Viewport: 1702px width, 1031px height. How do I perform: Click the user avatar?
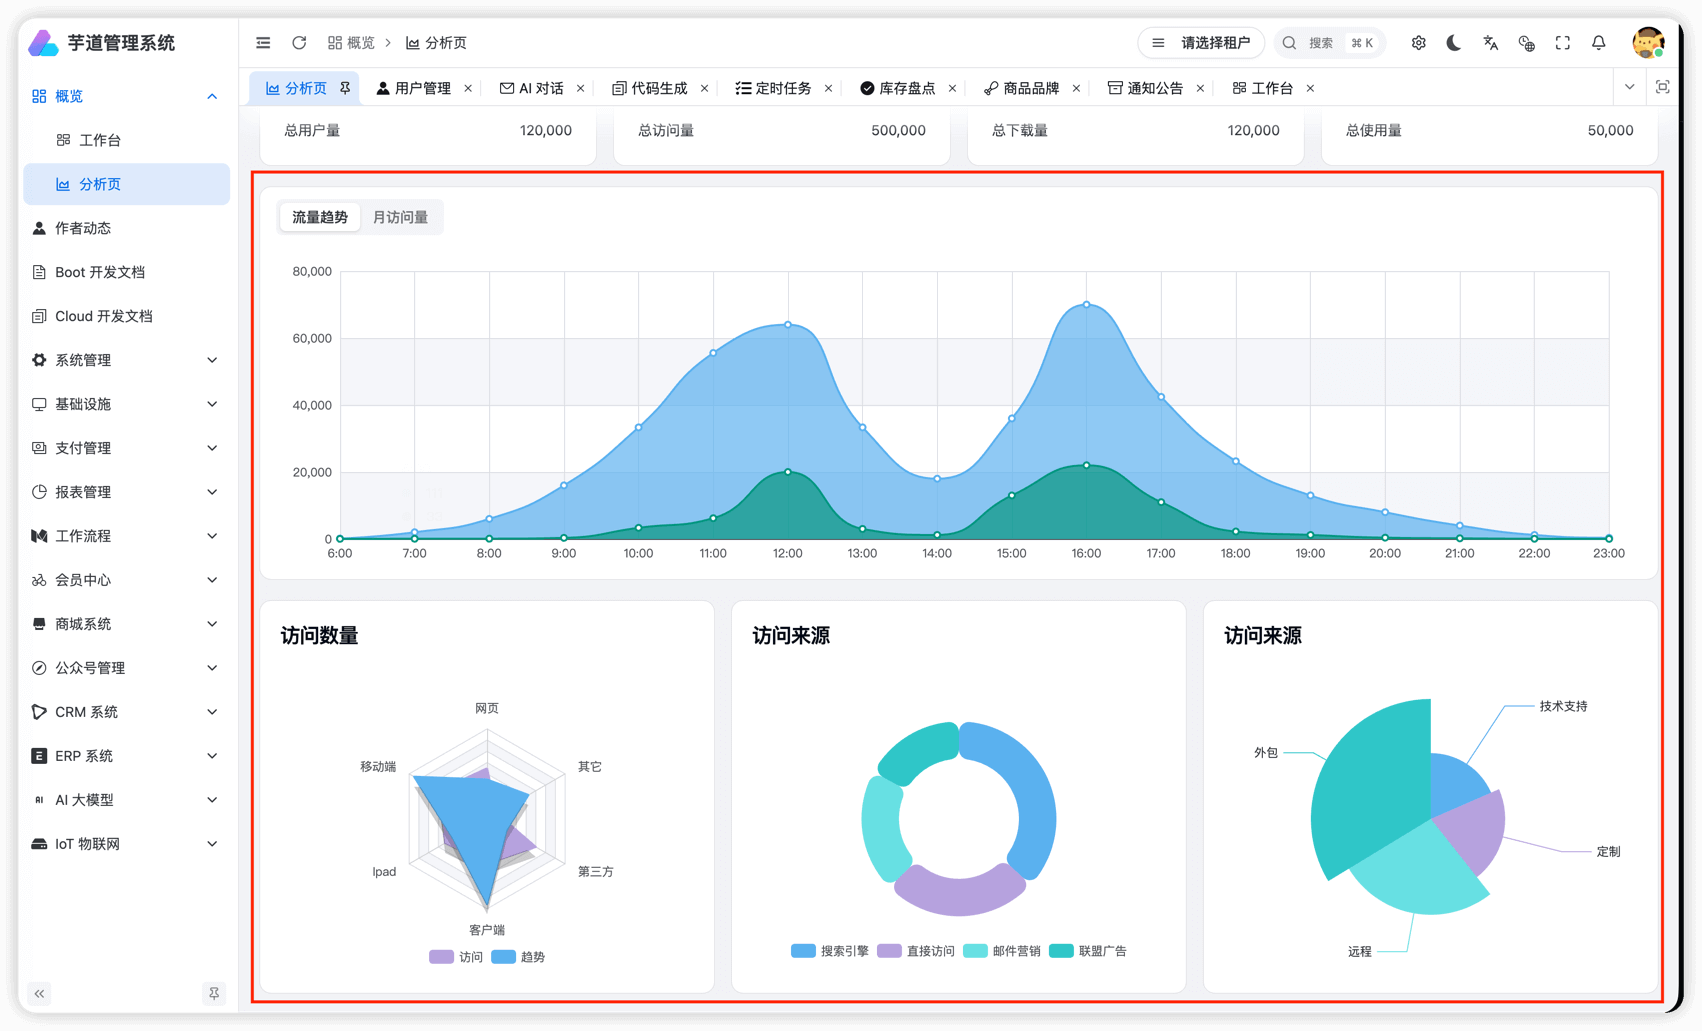click(1647, 43)
